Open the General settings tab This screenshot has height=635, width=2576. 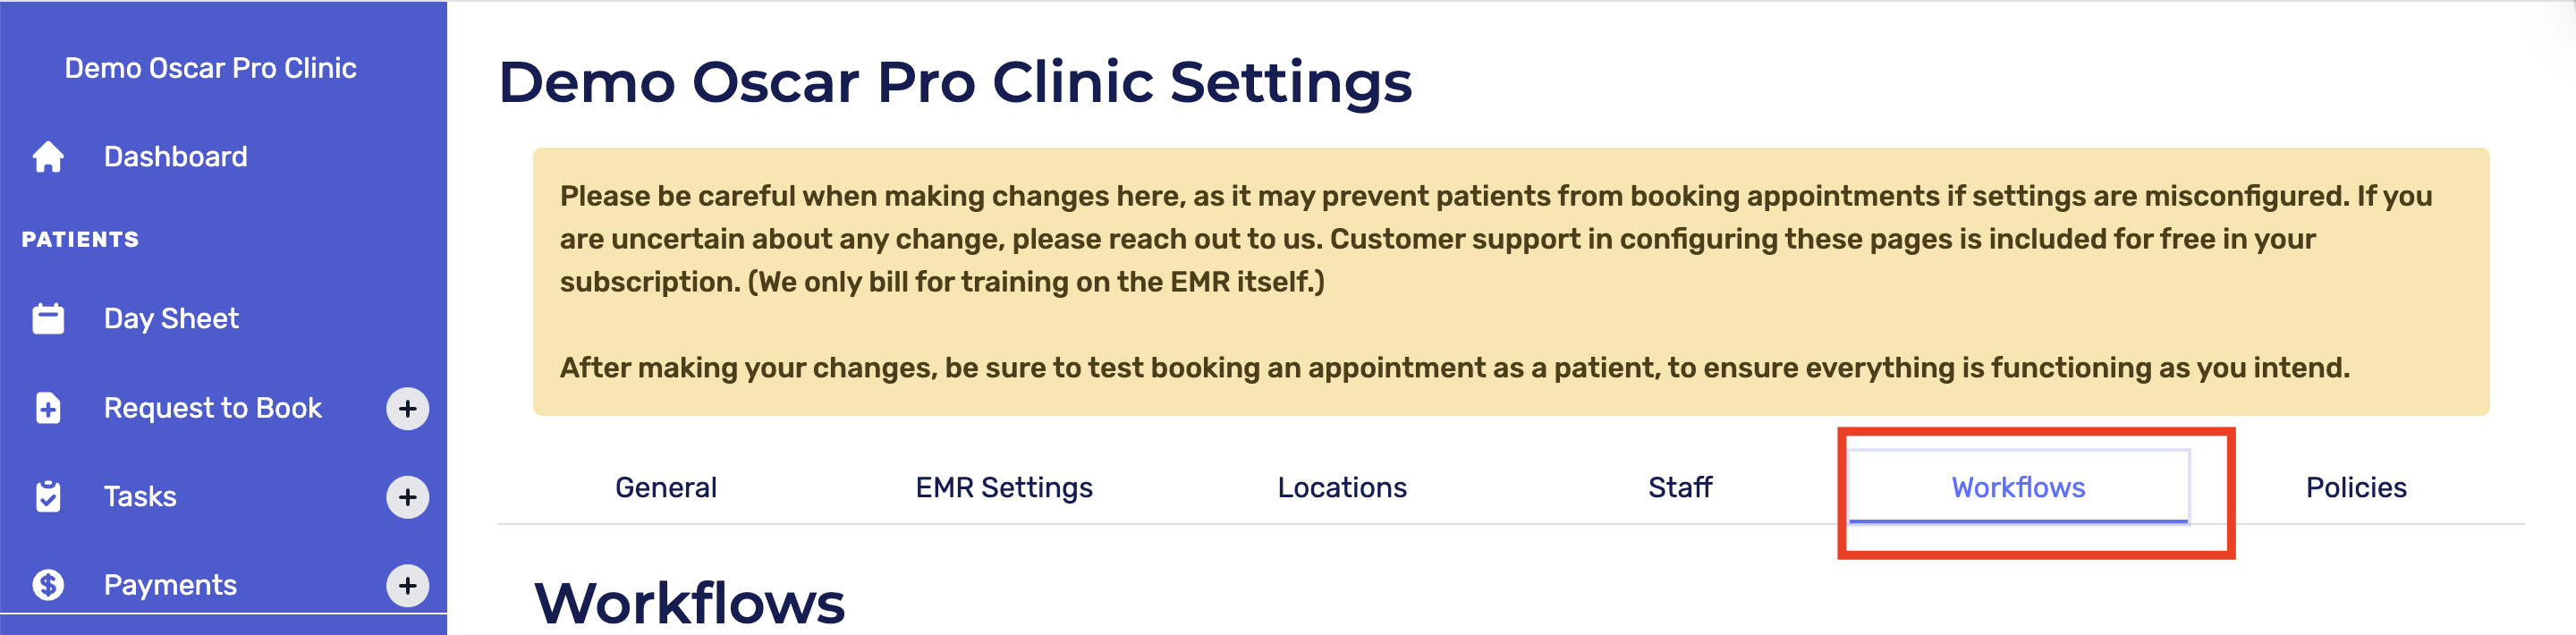[666, 488]
